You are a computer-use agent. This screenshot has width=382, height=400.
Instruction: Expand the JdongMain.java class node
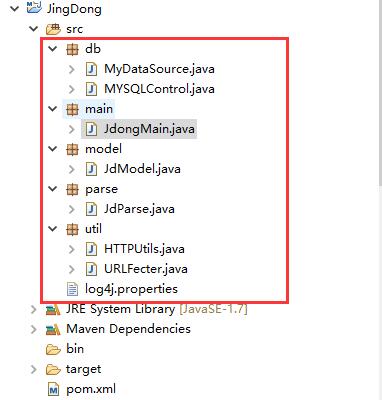point(71,129)
